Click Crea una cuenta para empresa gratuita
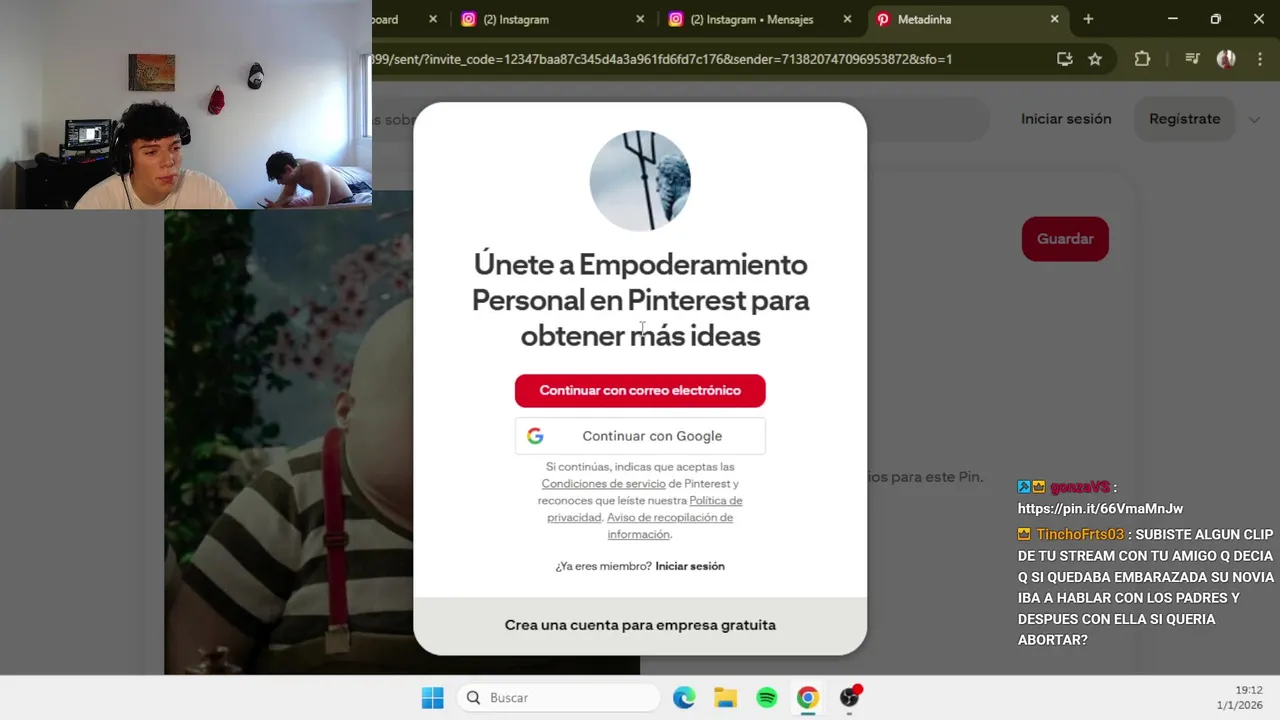Viewport: 1280px width, 720px height. (x=640, y=625)
